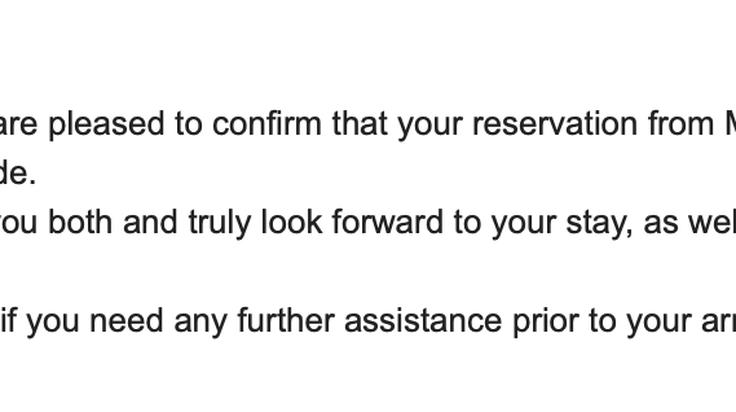Screen dimensions: 736x412
Task: Click the word "reservation" in the first line
Action: tap(555, 124)
